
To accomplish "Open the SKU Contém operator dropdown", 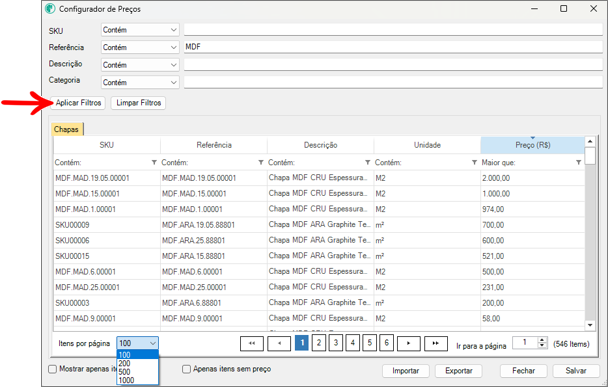I will pyautogui.click(x=140, y=30).
